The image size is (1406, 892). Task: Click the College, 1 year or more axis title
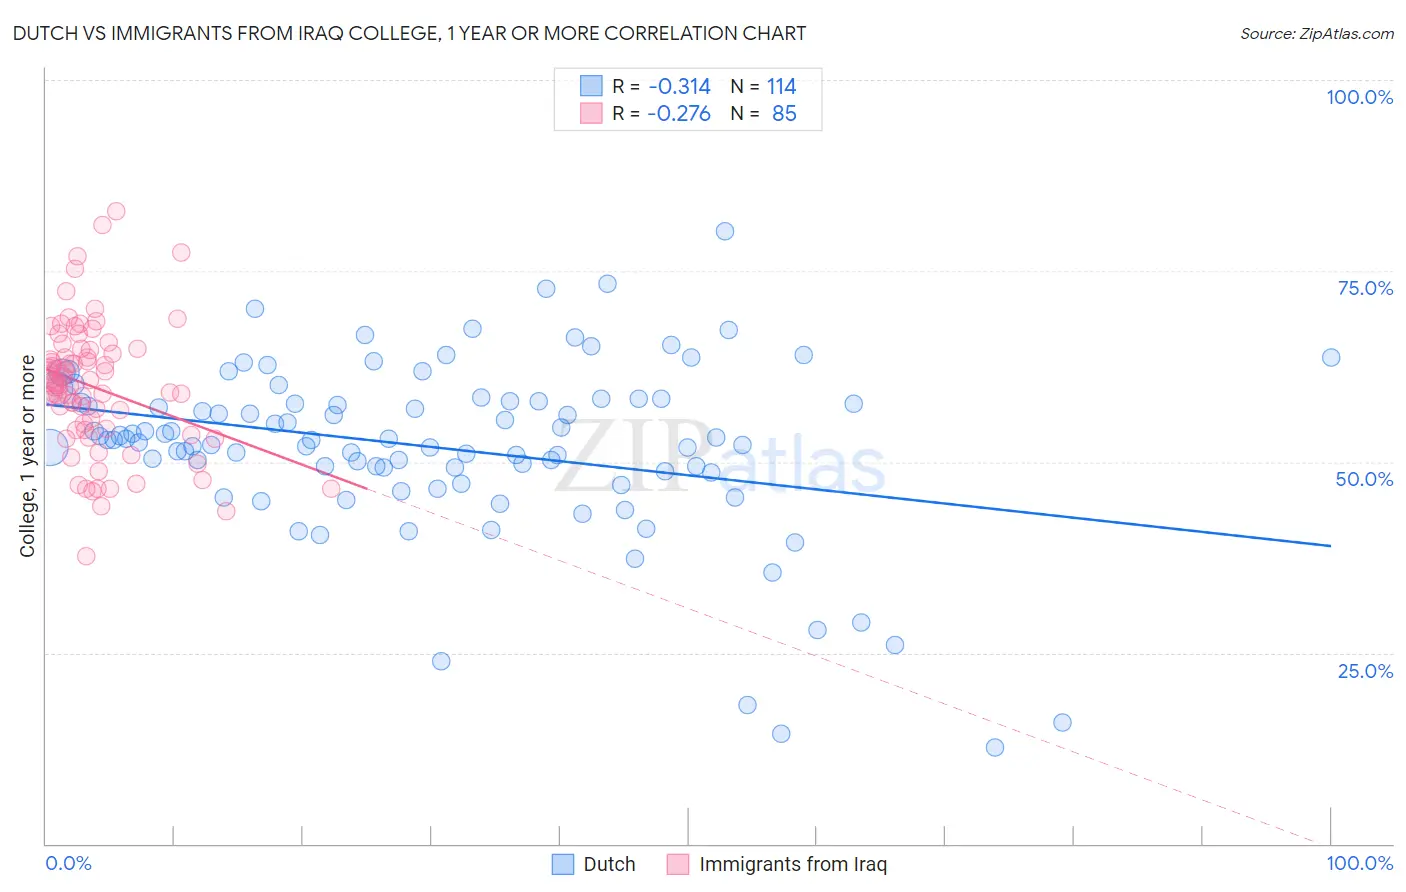pyautogui.click(x=28, y=456)
